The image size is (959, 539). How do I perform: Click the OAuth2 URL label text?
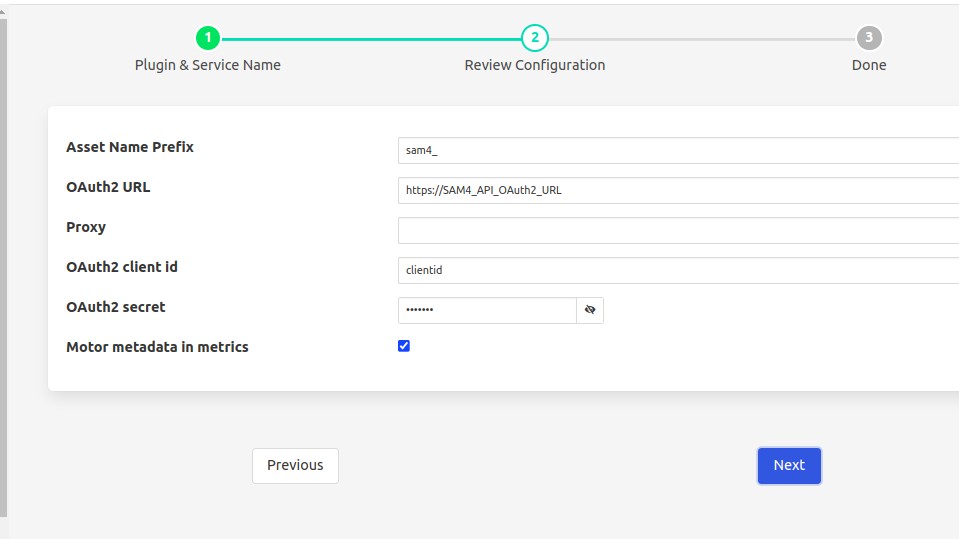click(x=108, y=187)
